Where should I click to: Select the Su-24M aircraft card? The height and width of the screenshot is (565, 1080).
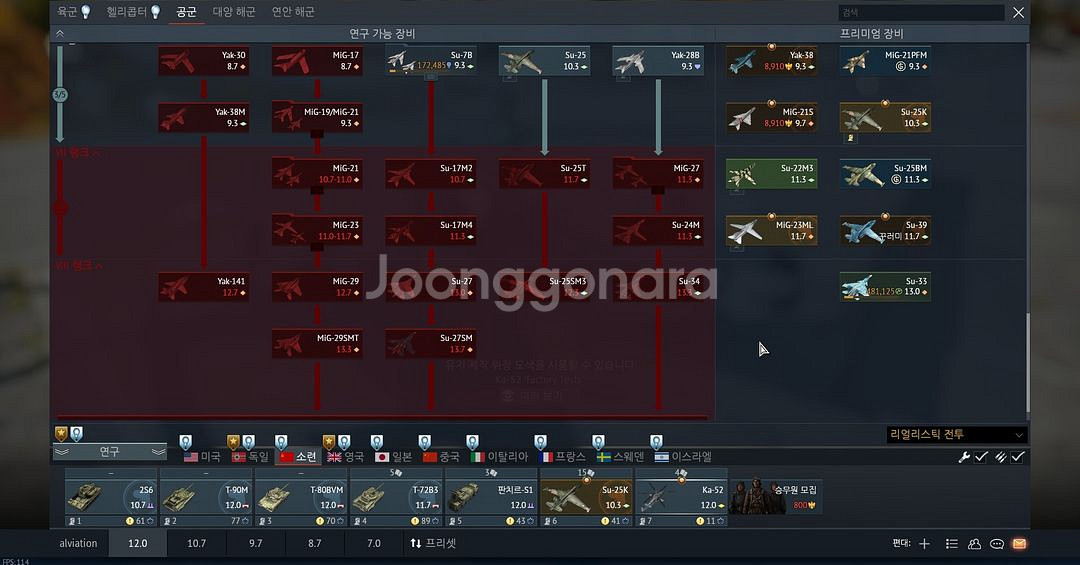[658, 230]
